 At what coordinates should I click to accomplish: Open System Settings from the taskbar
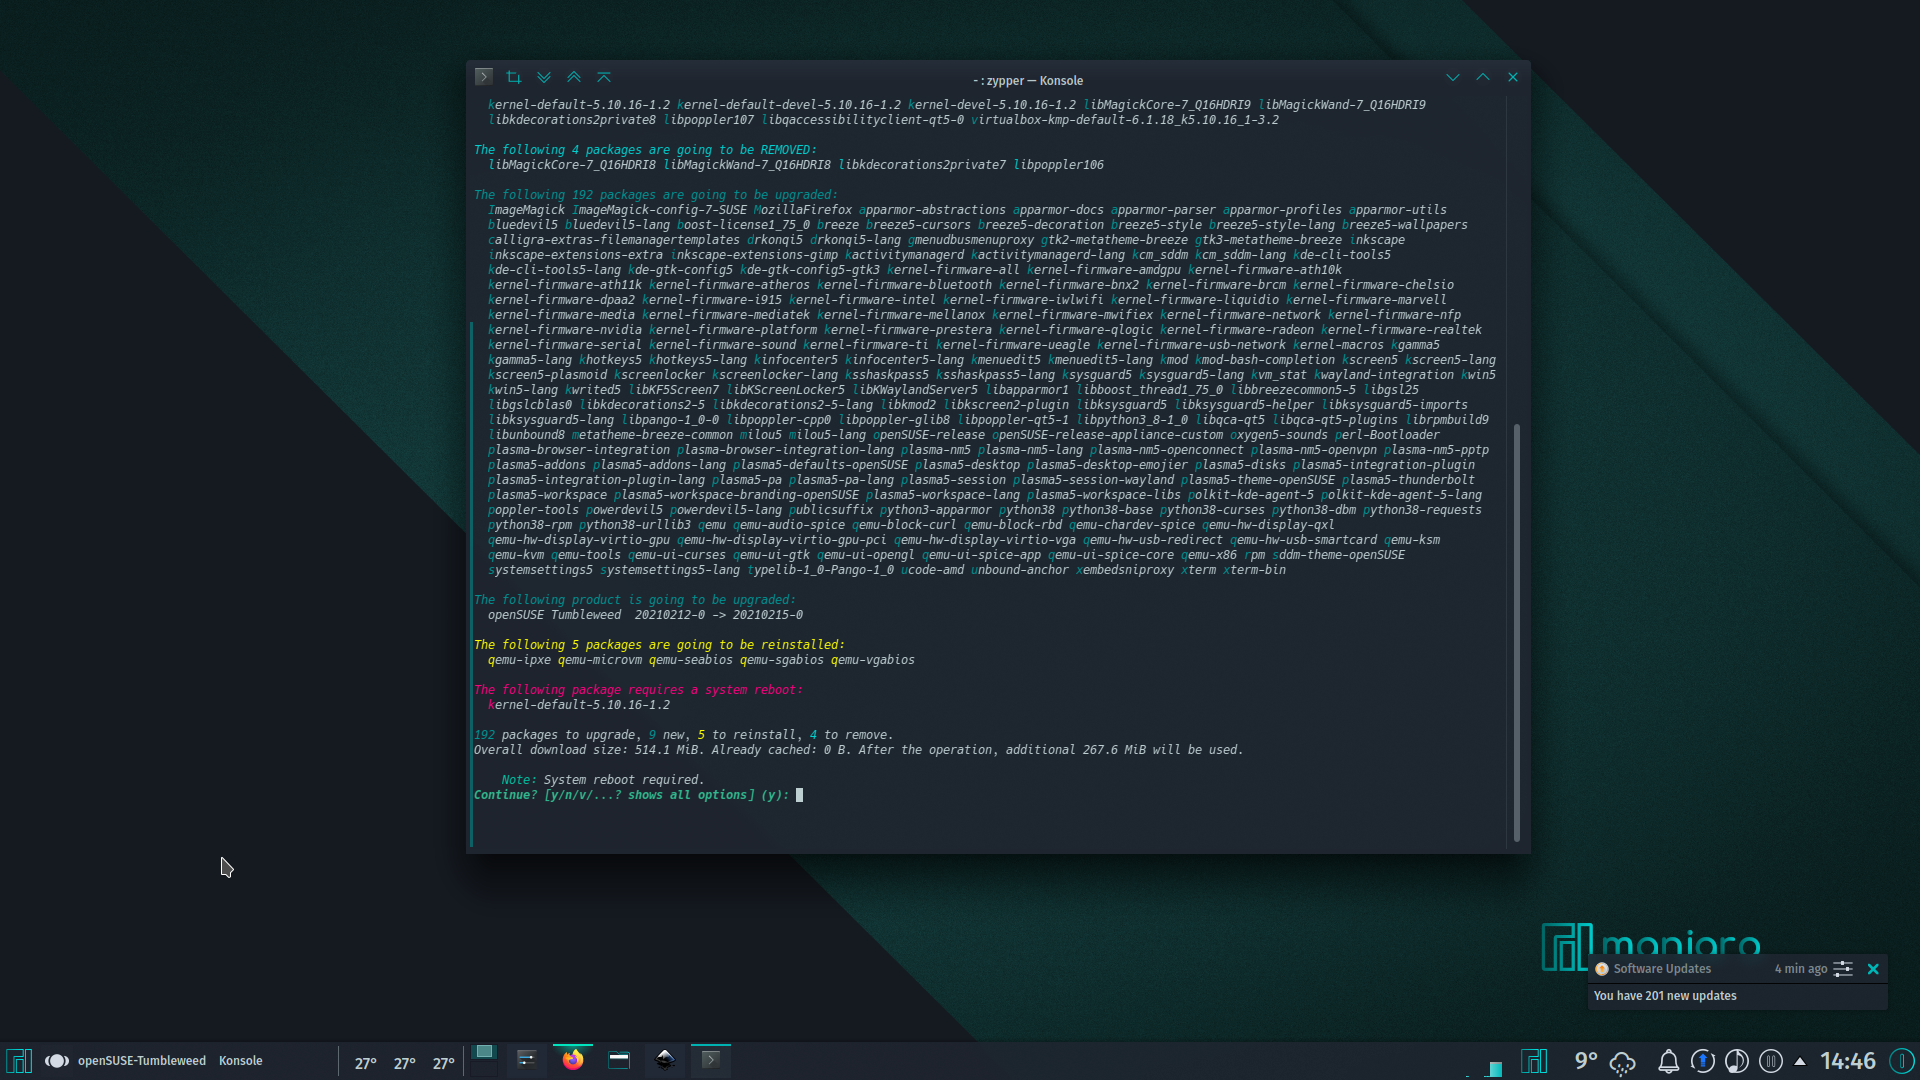click(527, 1060)
